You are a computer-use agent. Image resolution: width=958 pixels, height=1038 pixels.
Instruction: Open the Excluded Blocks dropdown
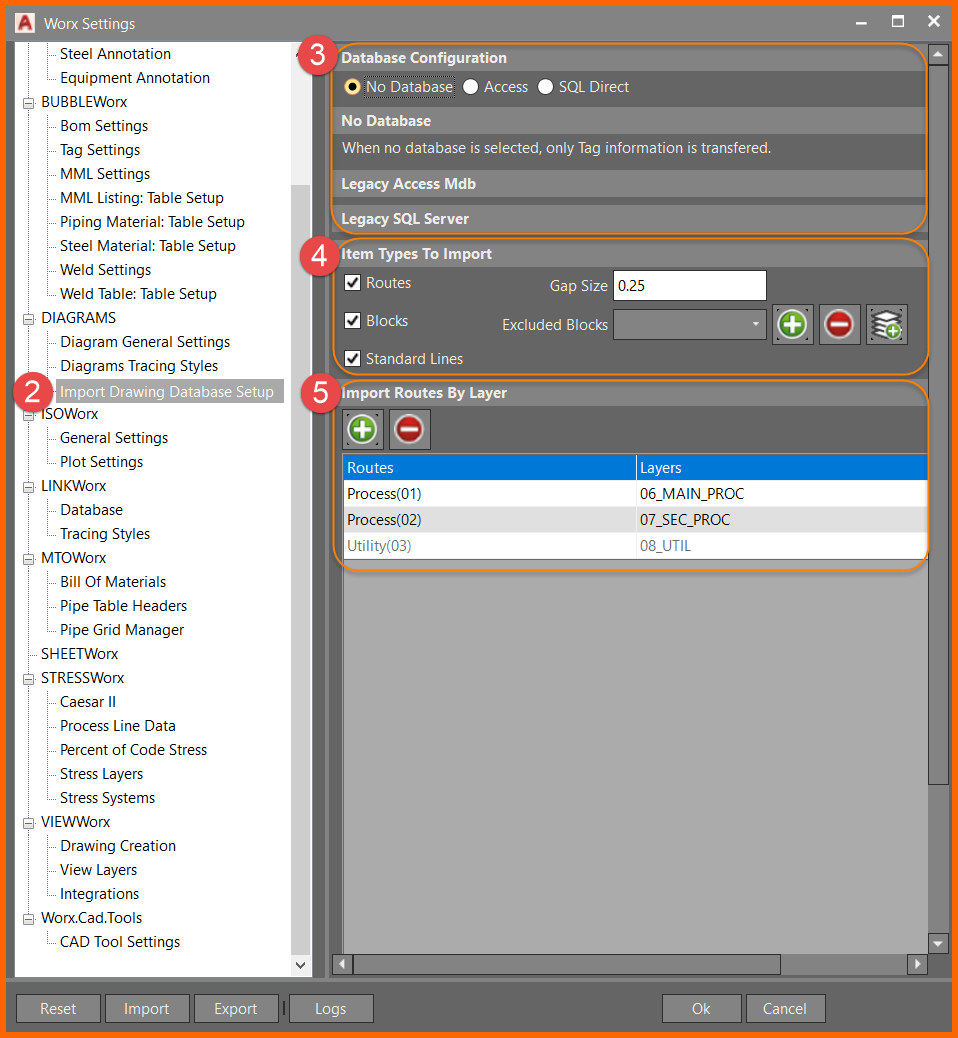click(x=689, y=324)
